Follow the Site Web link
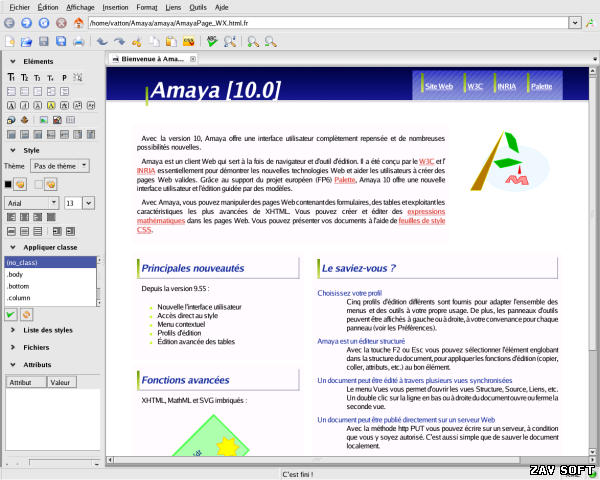Screen dimensions: 600x480 pyautogui.click(x=439, y=86)
